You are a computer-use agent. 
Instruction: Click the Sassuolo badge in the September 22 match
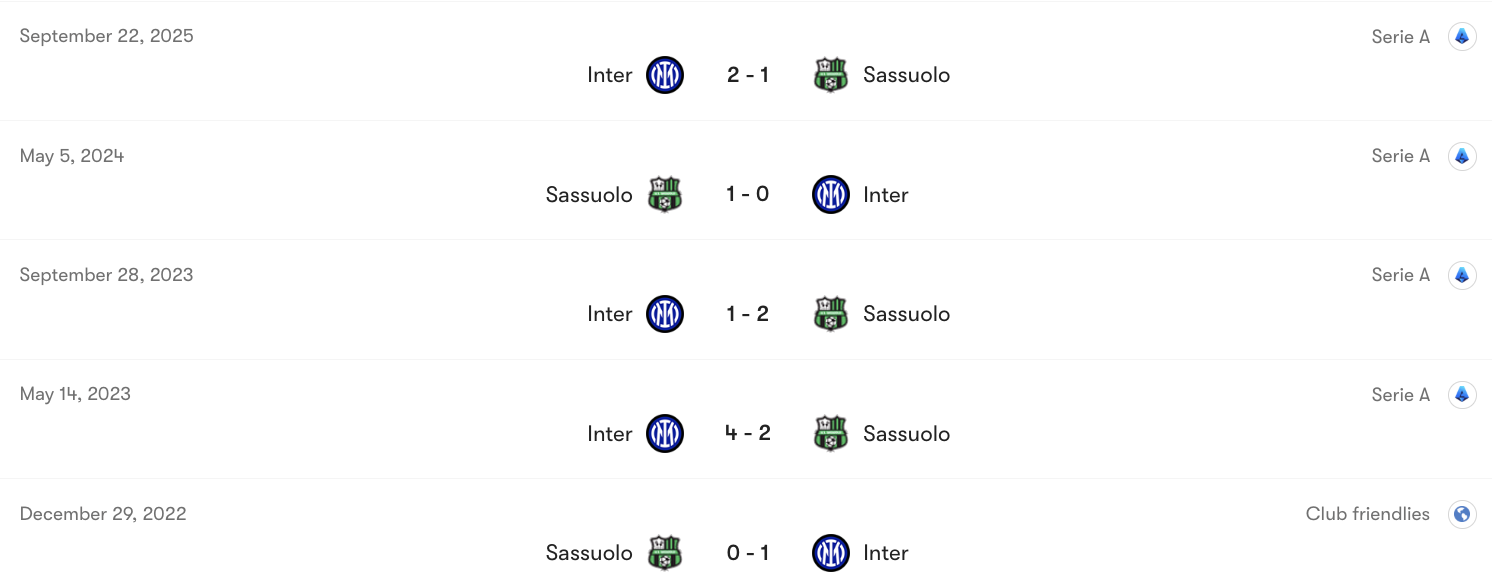[x=830, y=75]
